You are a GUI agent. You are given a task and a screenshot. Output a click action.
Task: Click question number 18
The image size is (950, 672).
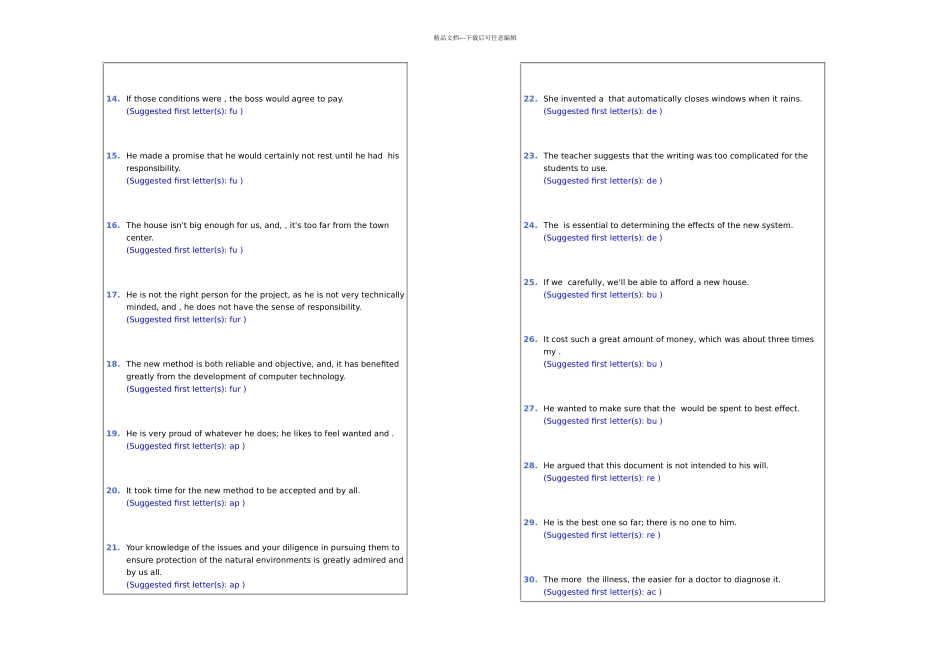tap(113, 364)
